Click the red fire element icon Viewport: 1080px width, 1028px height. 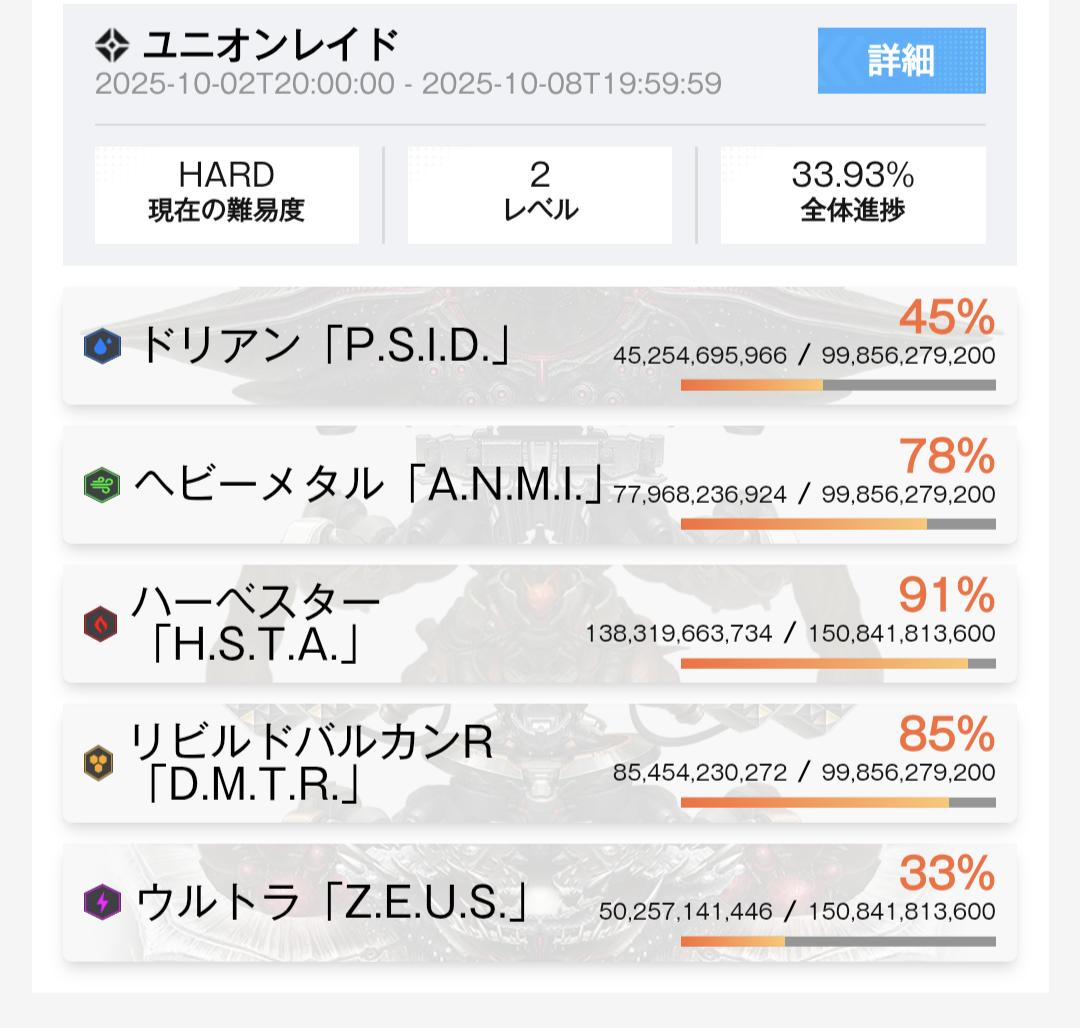click(x=101, y=625)
